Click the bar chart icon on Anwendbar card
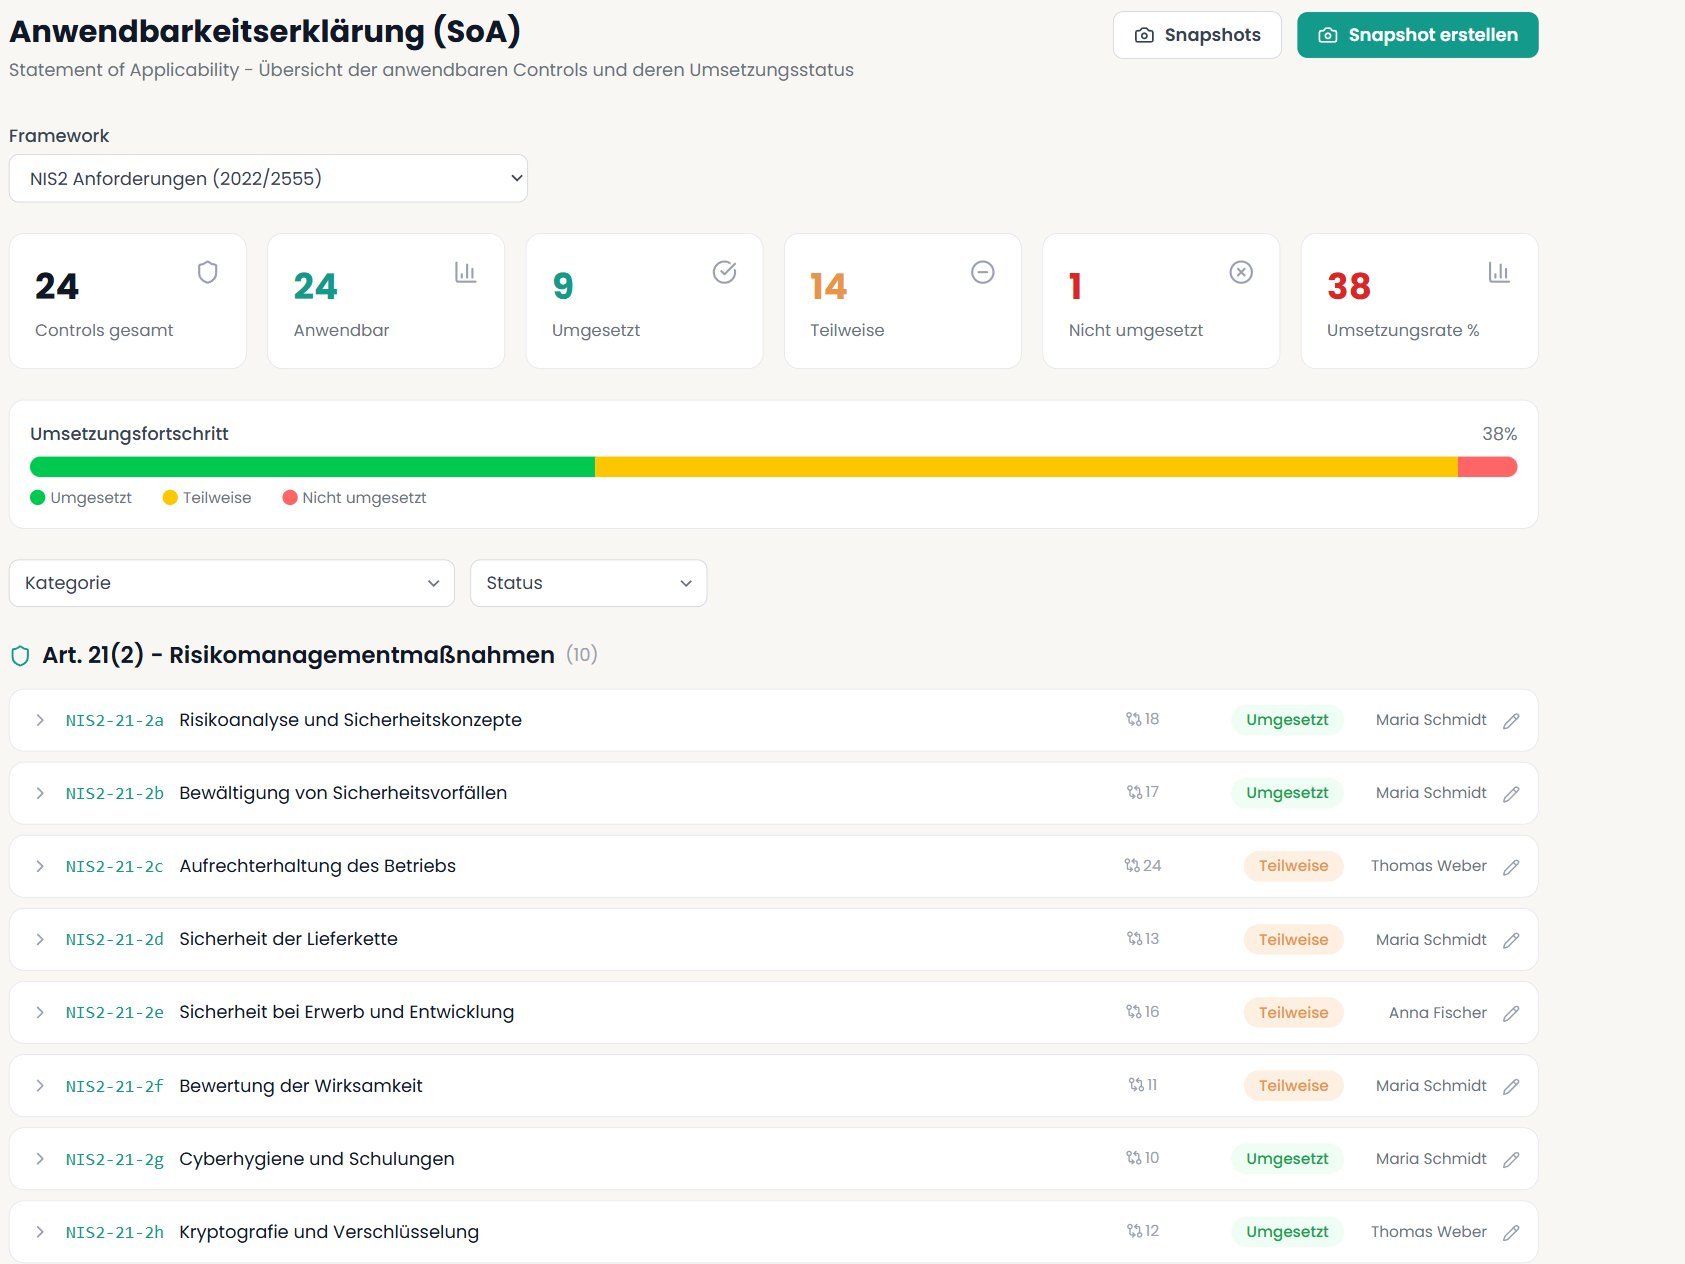The image size is (1685, 1264). pyautogui.click(x=466, y=271)
